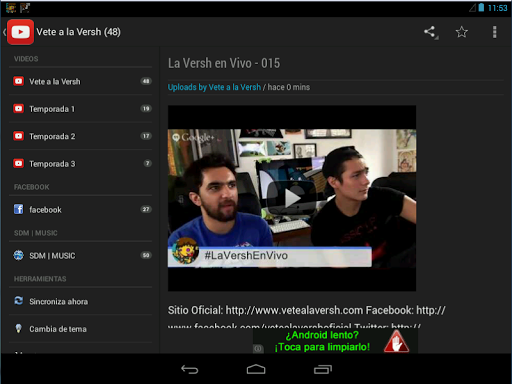Image resolution: width=512 pixels, height=384 pixels.
Task: Tap the Cambia de tema lightbulb icon
Action: pyautogui.click(x=18, y=328)
